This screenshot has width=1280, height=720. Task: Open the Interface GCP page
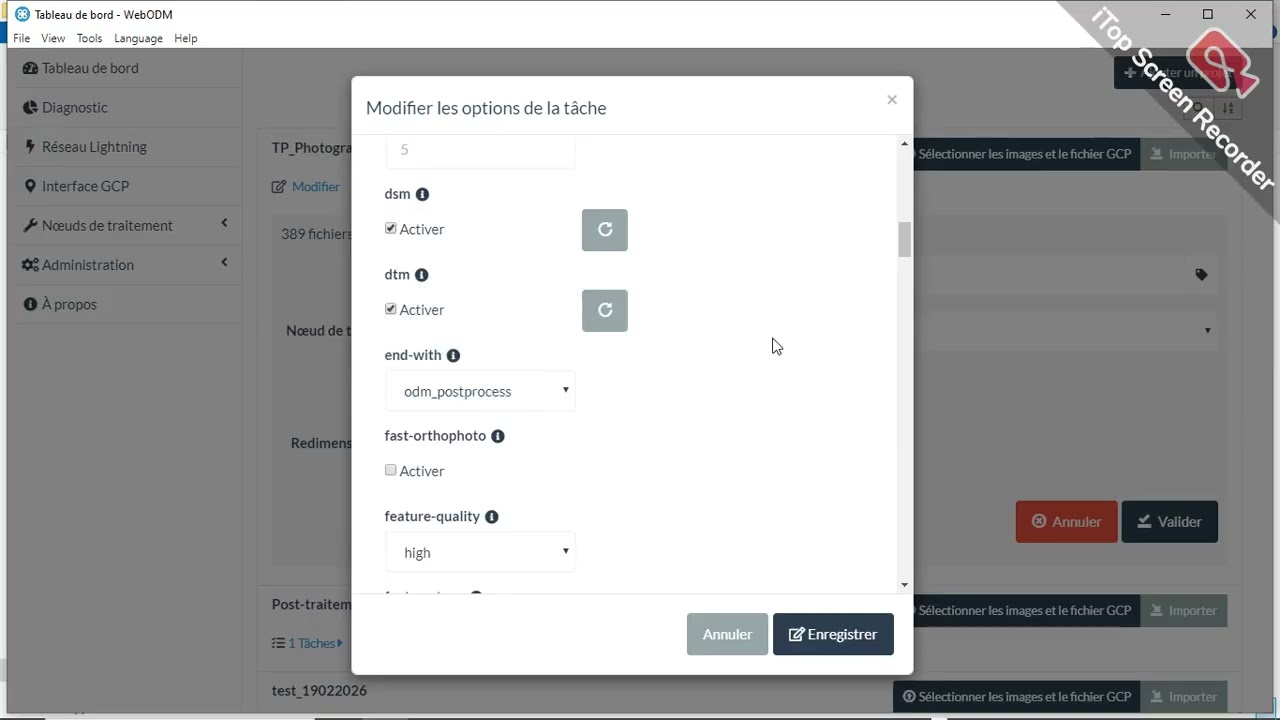85,186
